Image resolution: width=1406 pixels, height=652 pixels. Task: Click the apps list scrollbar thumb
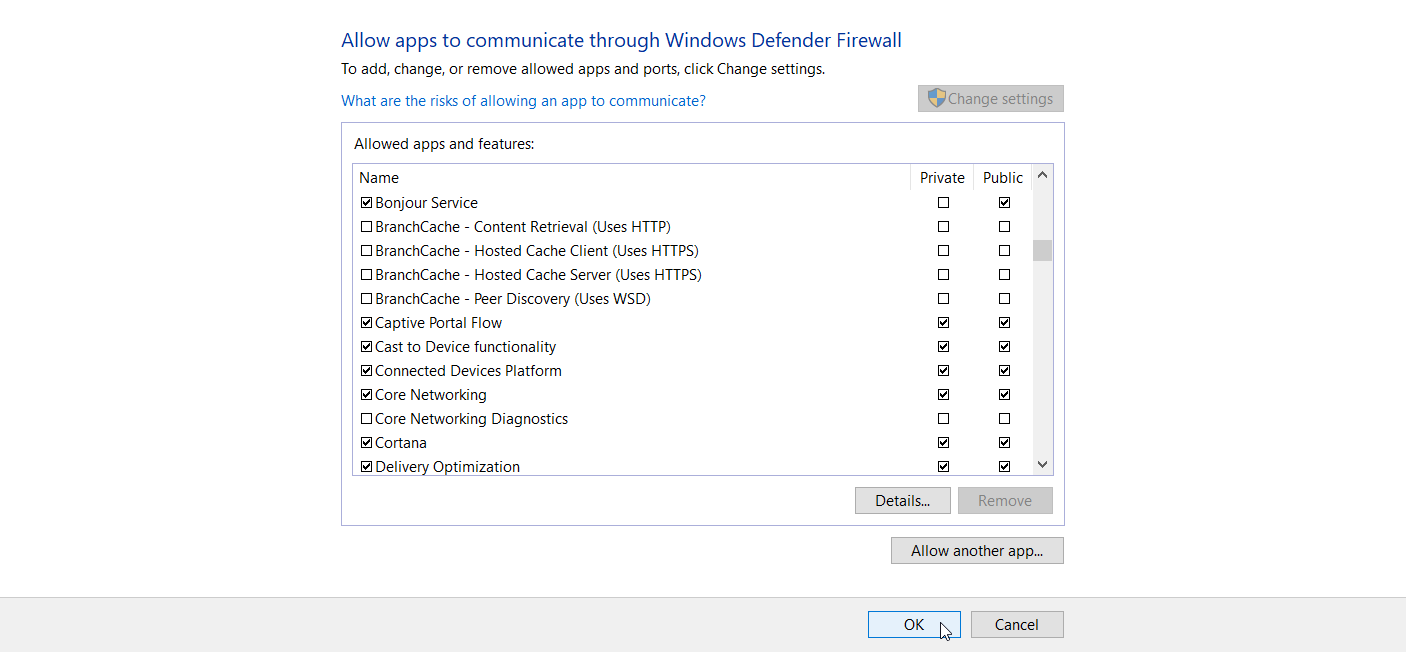tap(1042, 250)
